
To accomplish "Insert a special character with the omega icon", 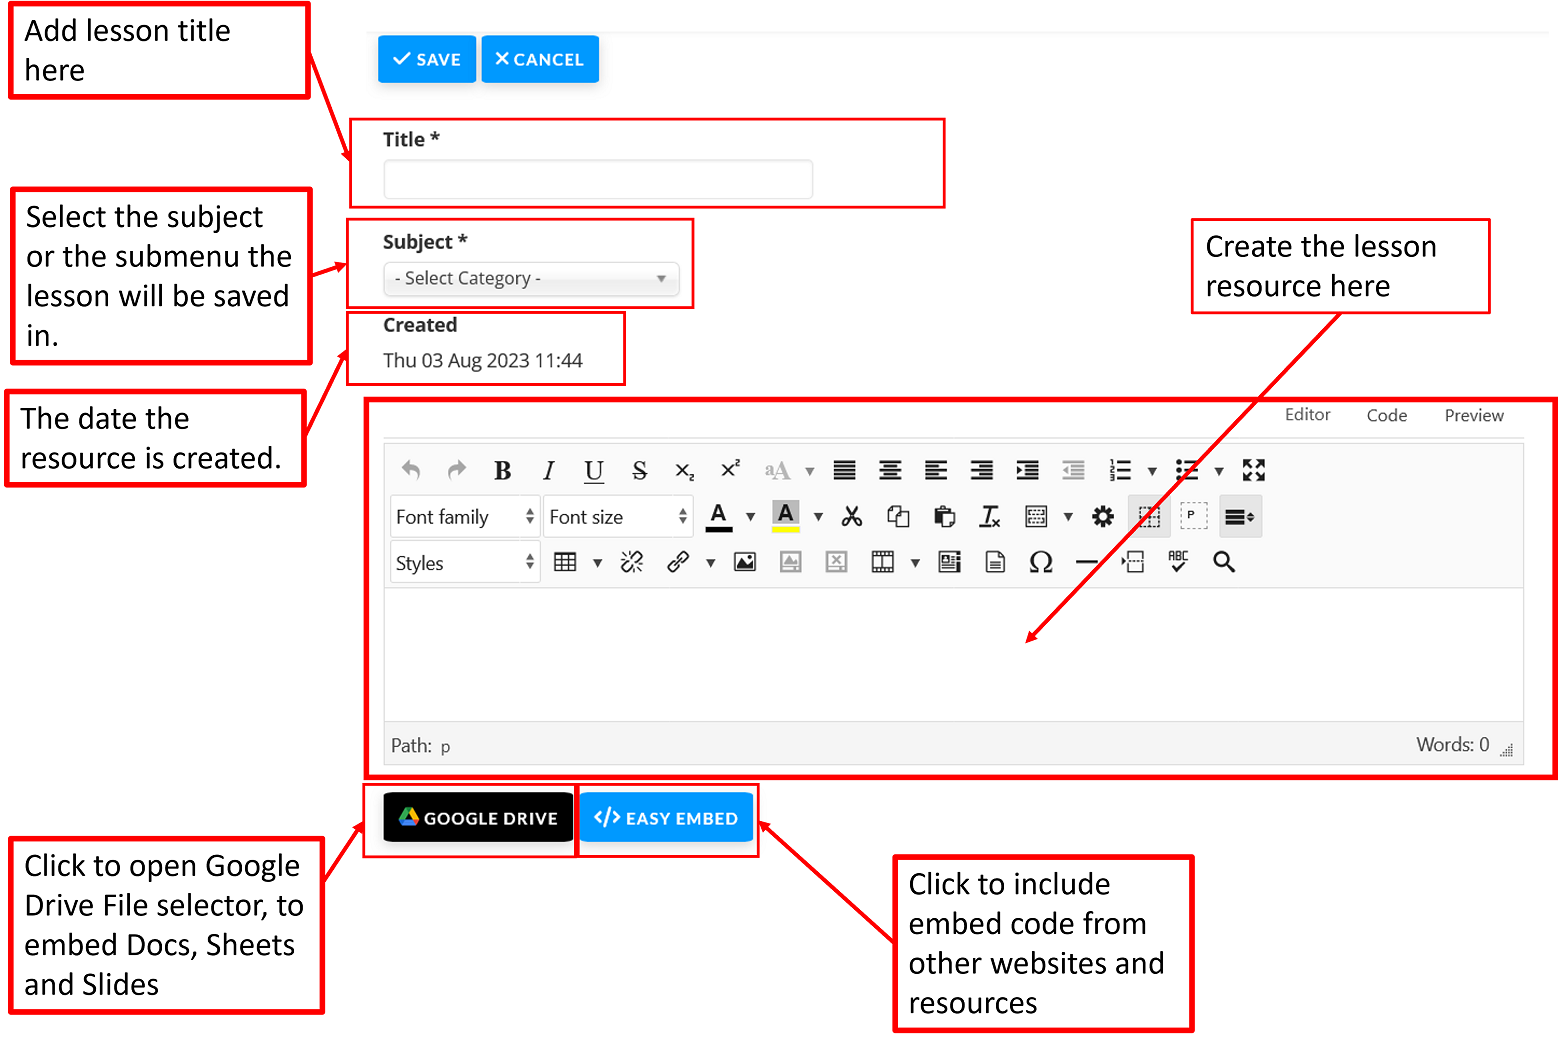I will coord(1041,562).
